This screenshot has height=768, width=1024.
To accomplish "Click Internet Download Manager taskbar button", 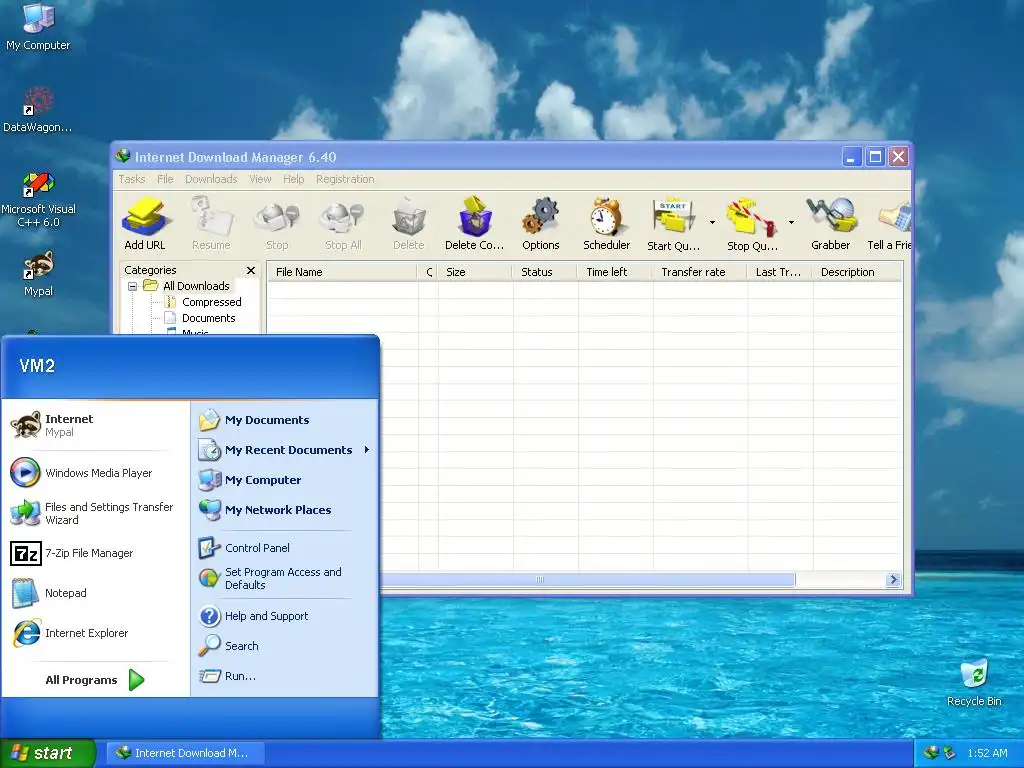I will [185, 753].
